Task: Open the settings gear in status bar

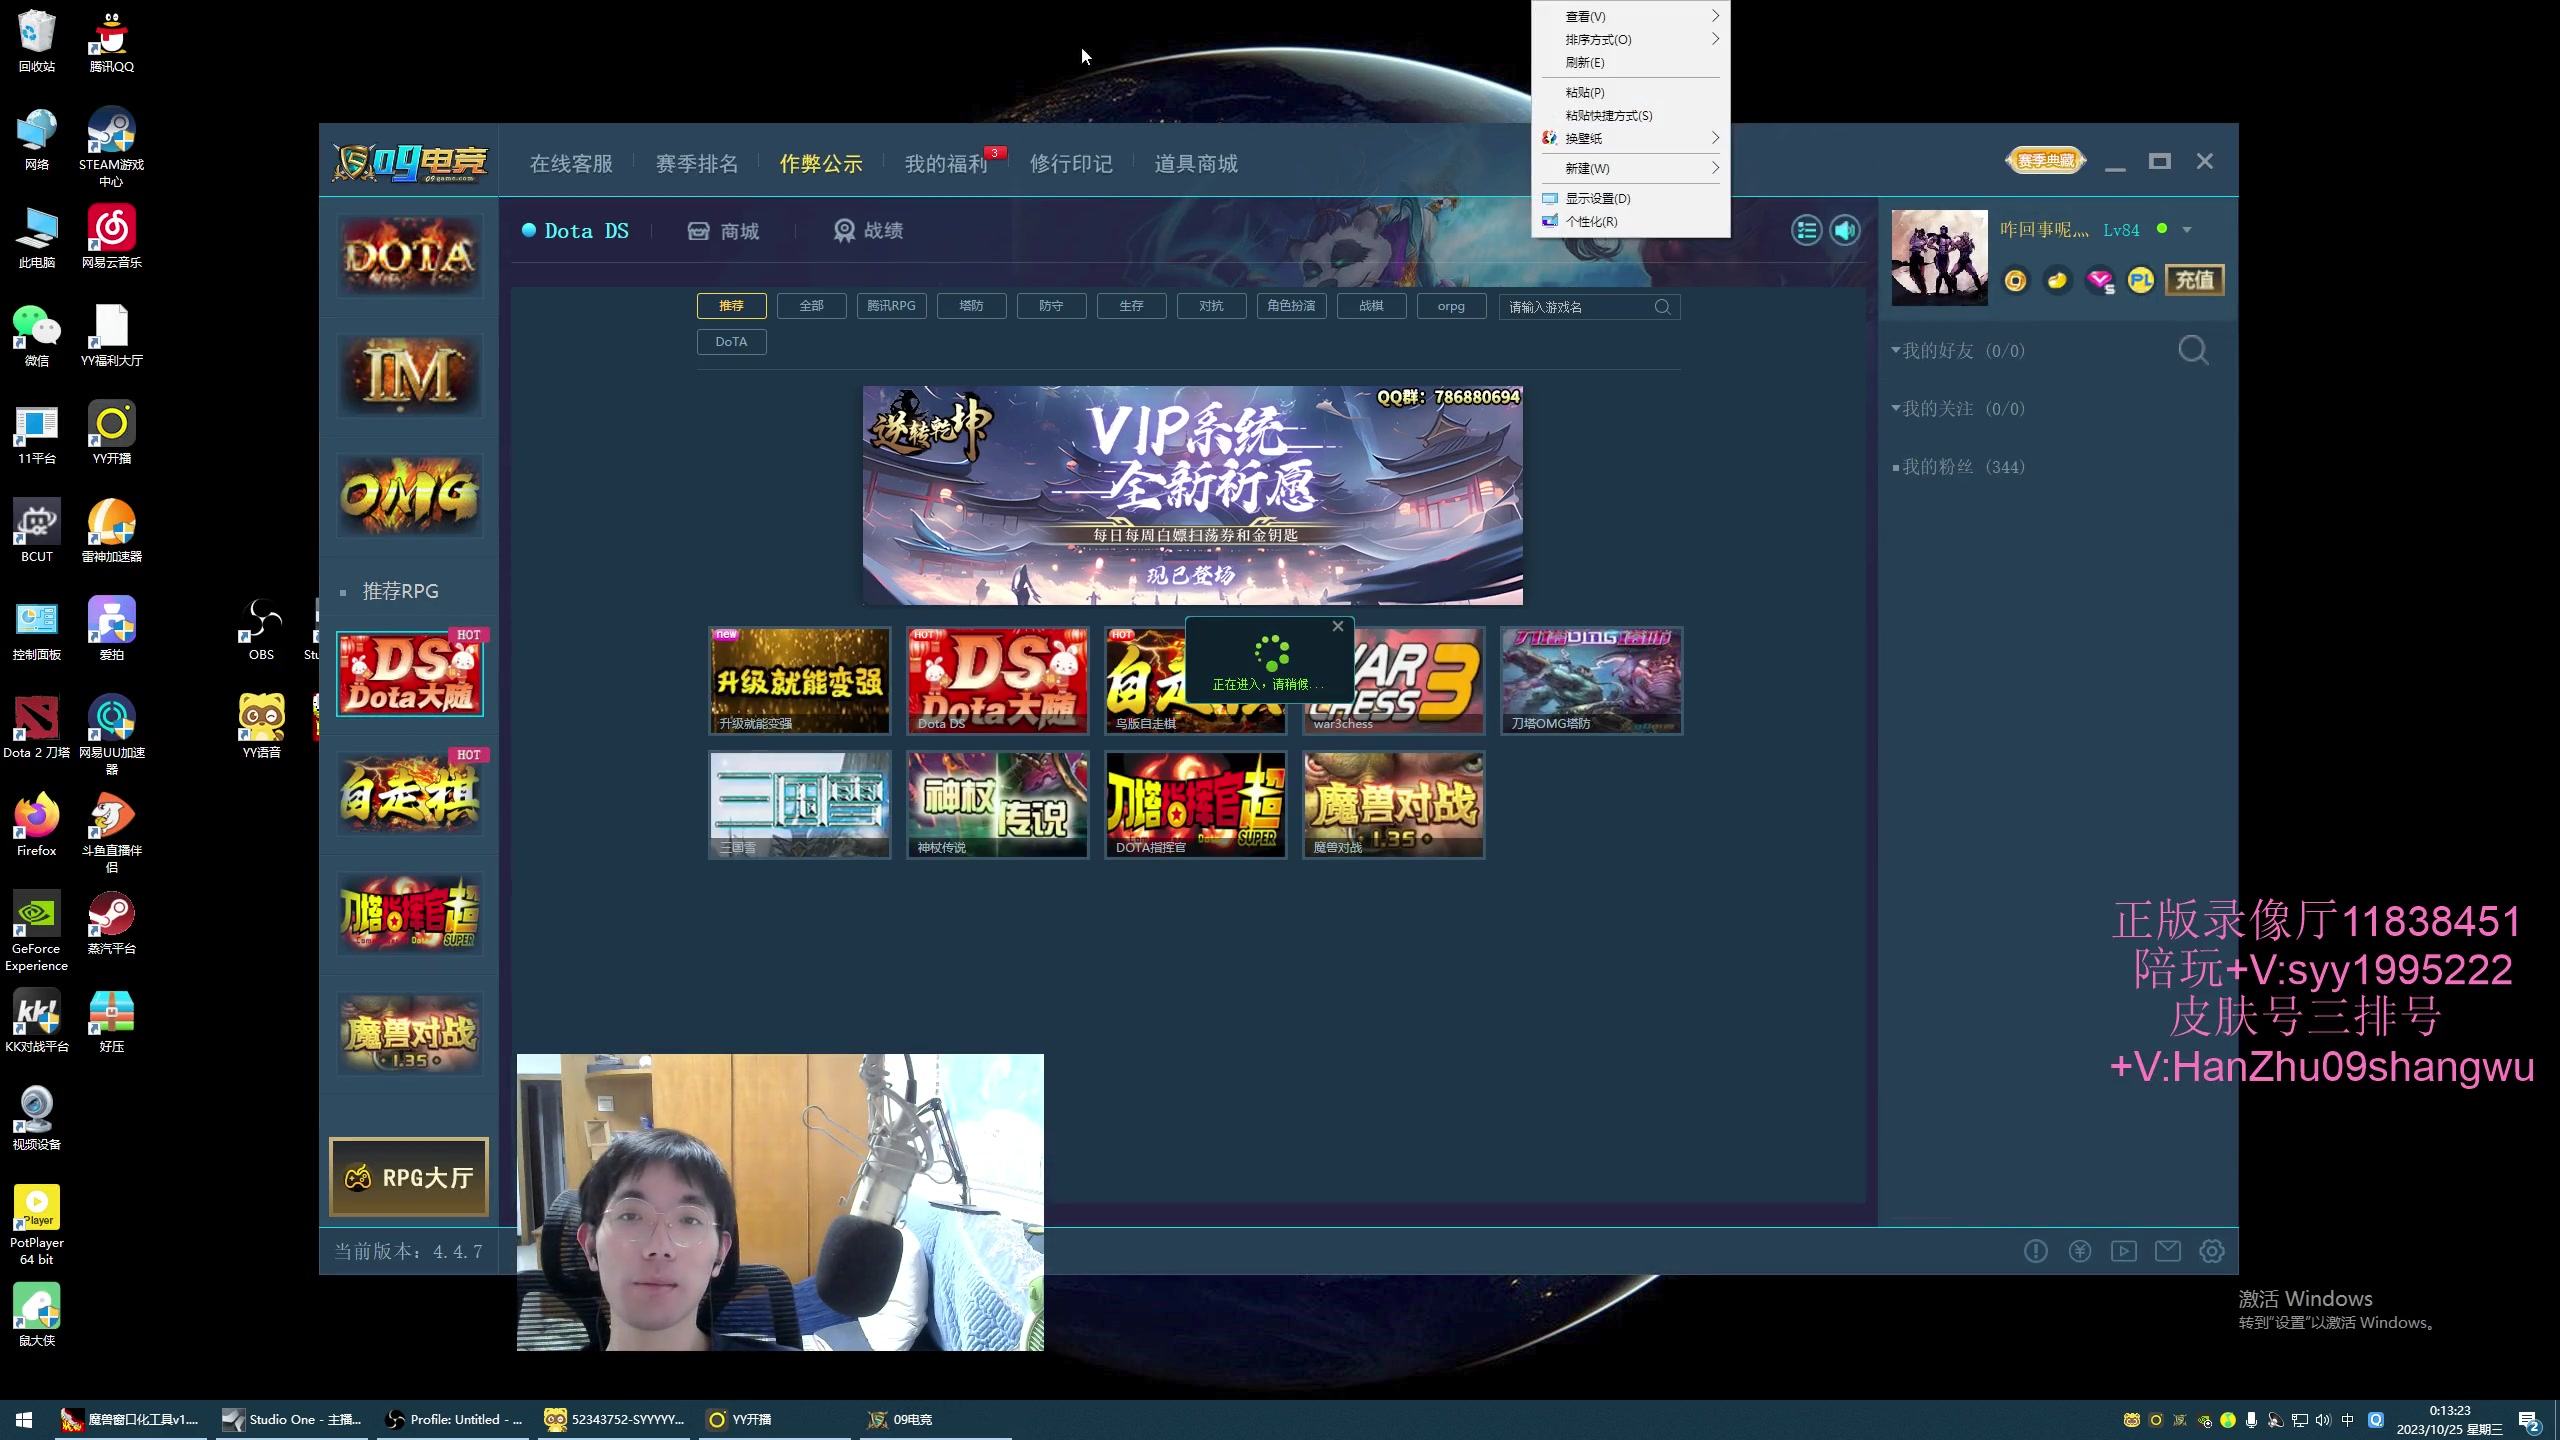Action: click(2211, 1251)
